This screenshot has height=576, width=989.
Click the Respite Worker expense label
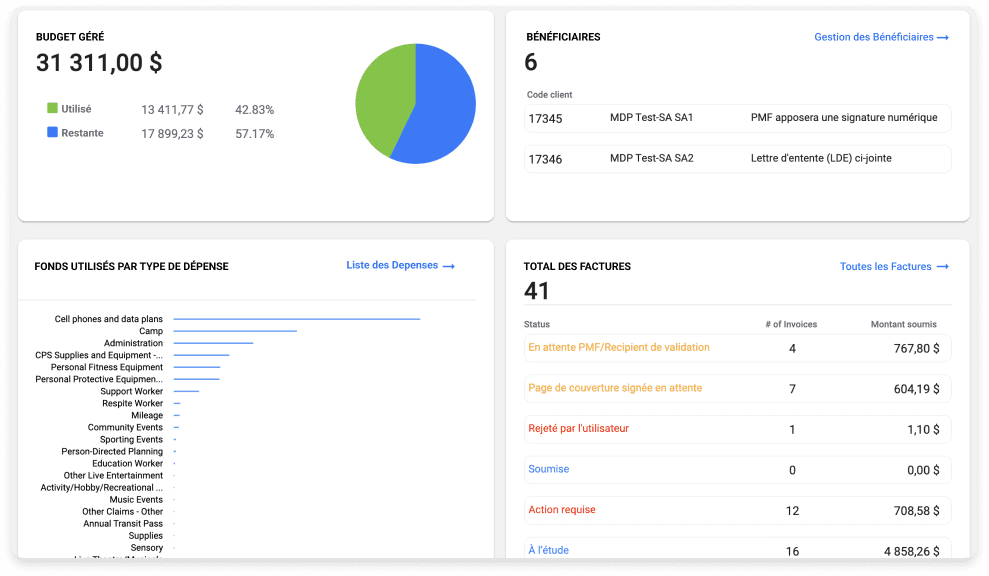click(132, 403)
